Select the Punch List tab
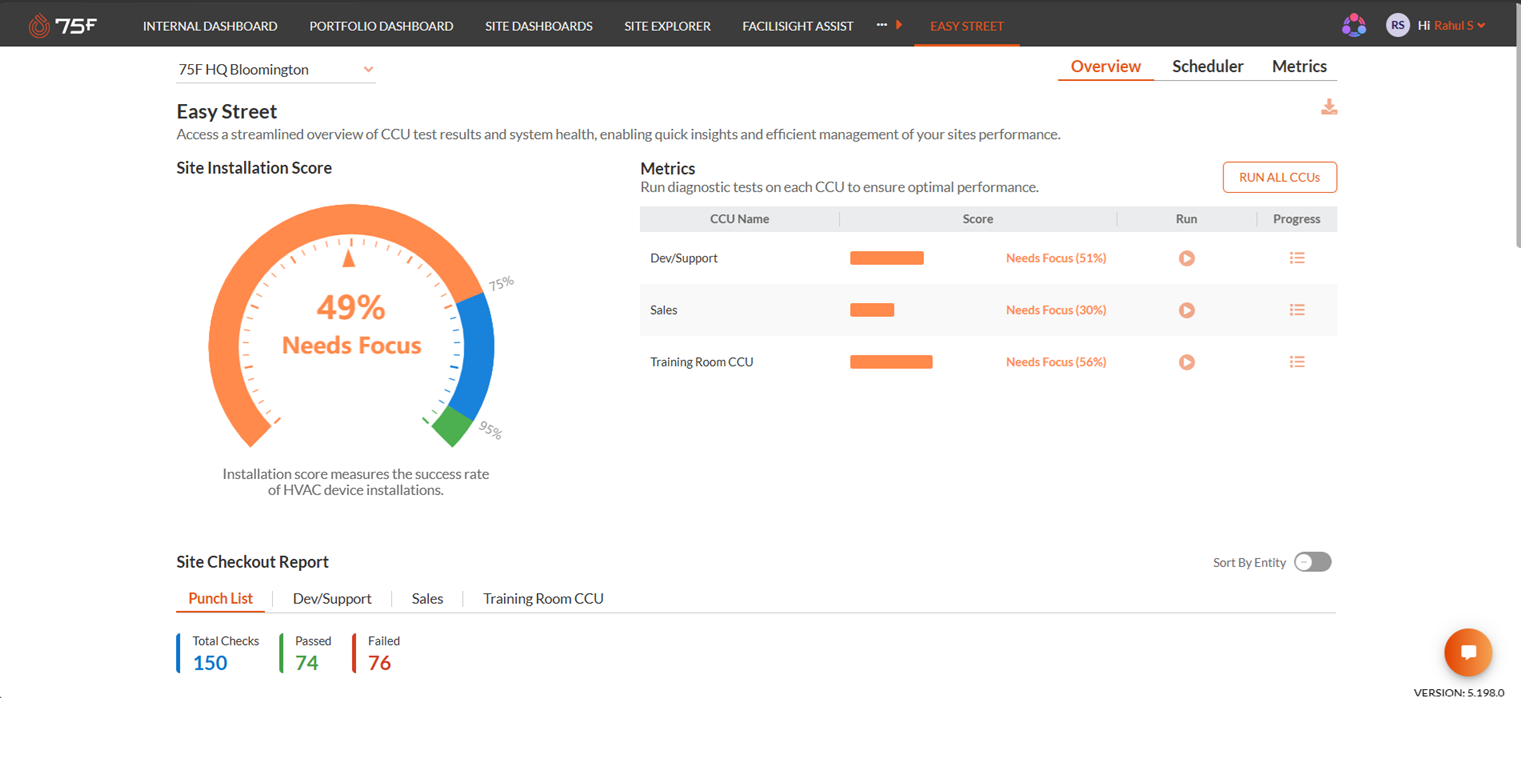This screenshot has height=782, width=1521. 221,599
